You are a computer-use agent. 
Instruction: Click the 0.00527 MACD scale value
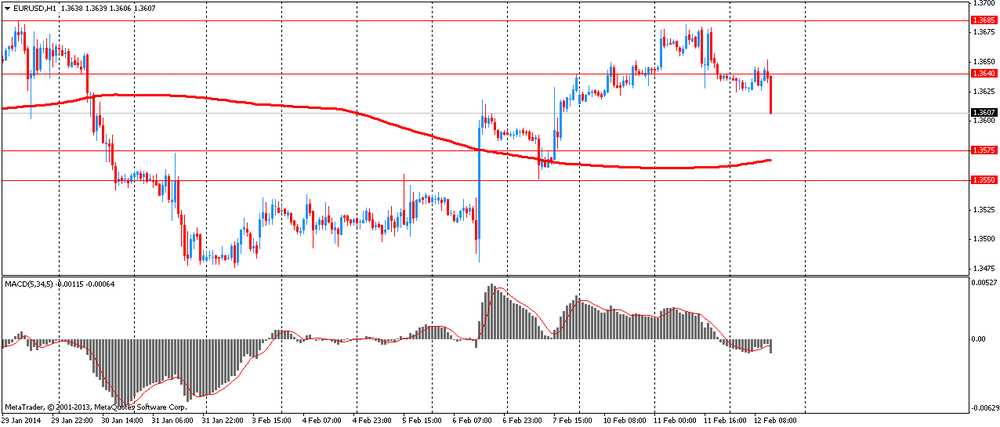coord(984,282)
